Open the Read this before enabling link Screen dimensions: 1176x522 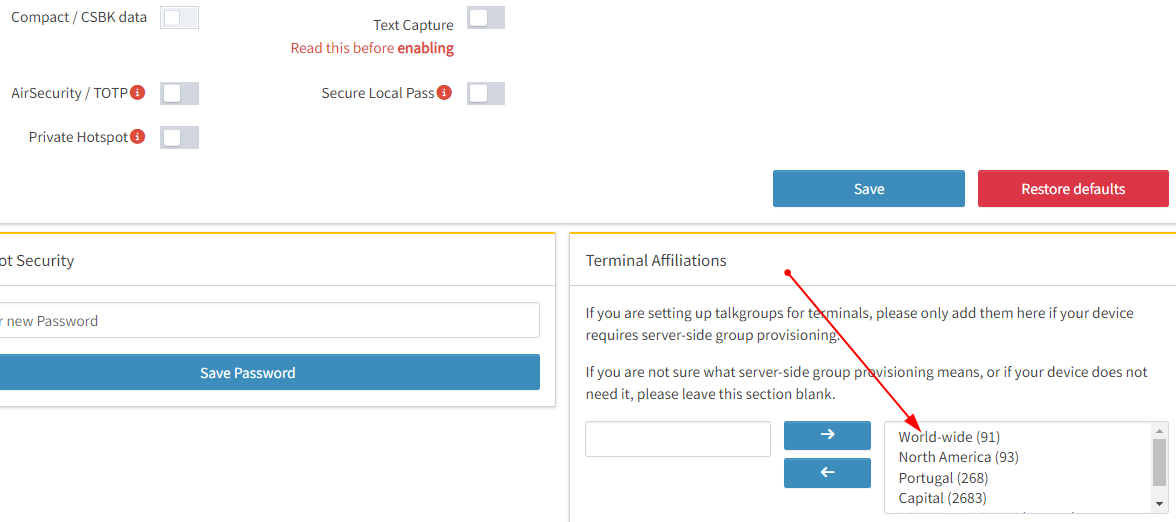click(372, 48)
